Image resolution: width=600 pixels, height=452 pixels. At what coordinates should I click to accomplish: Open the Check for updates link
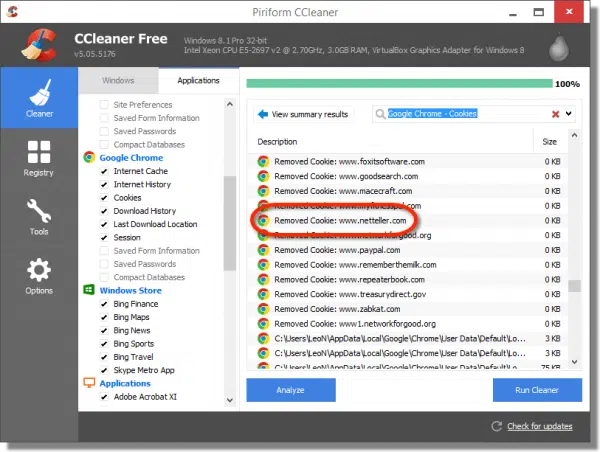click(x=540, y=426)
